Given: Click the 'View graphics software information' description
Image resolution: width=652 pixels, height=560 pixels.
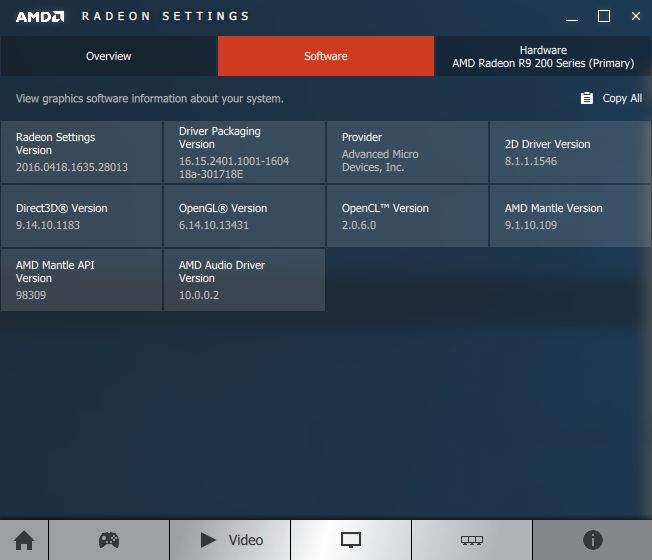Looking at the screenshot, I should (150, 99).
